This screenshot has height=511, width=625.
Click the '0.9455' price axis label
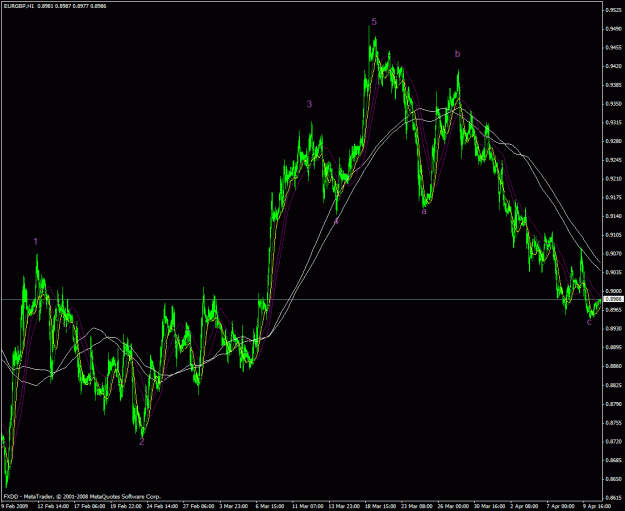click(x=614, y=48)
